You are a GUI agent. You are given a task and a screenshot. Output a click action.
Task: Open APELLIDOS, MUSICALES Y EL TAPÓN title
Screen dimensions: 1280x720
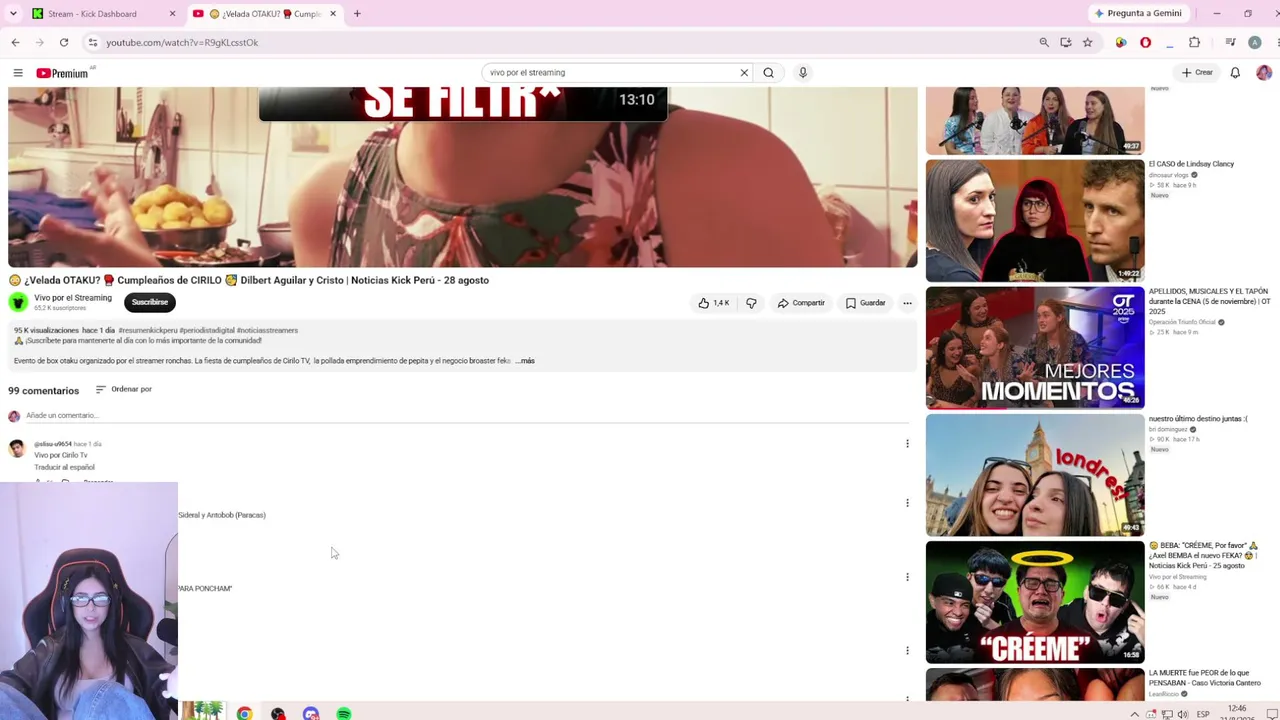click(1209, 301)
